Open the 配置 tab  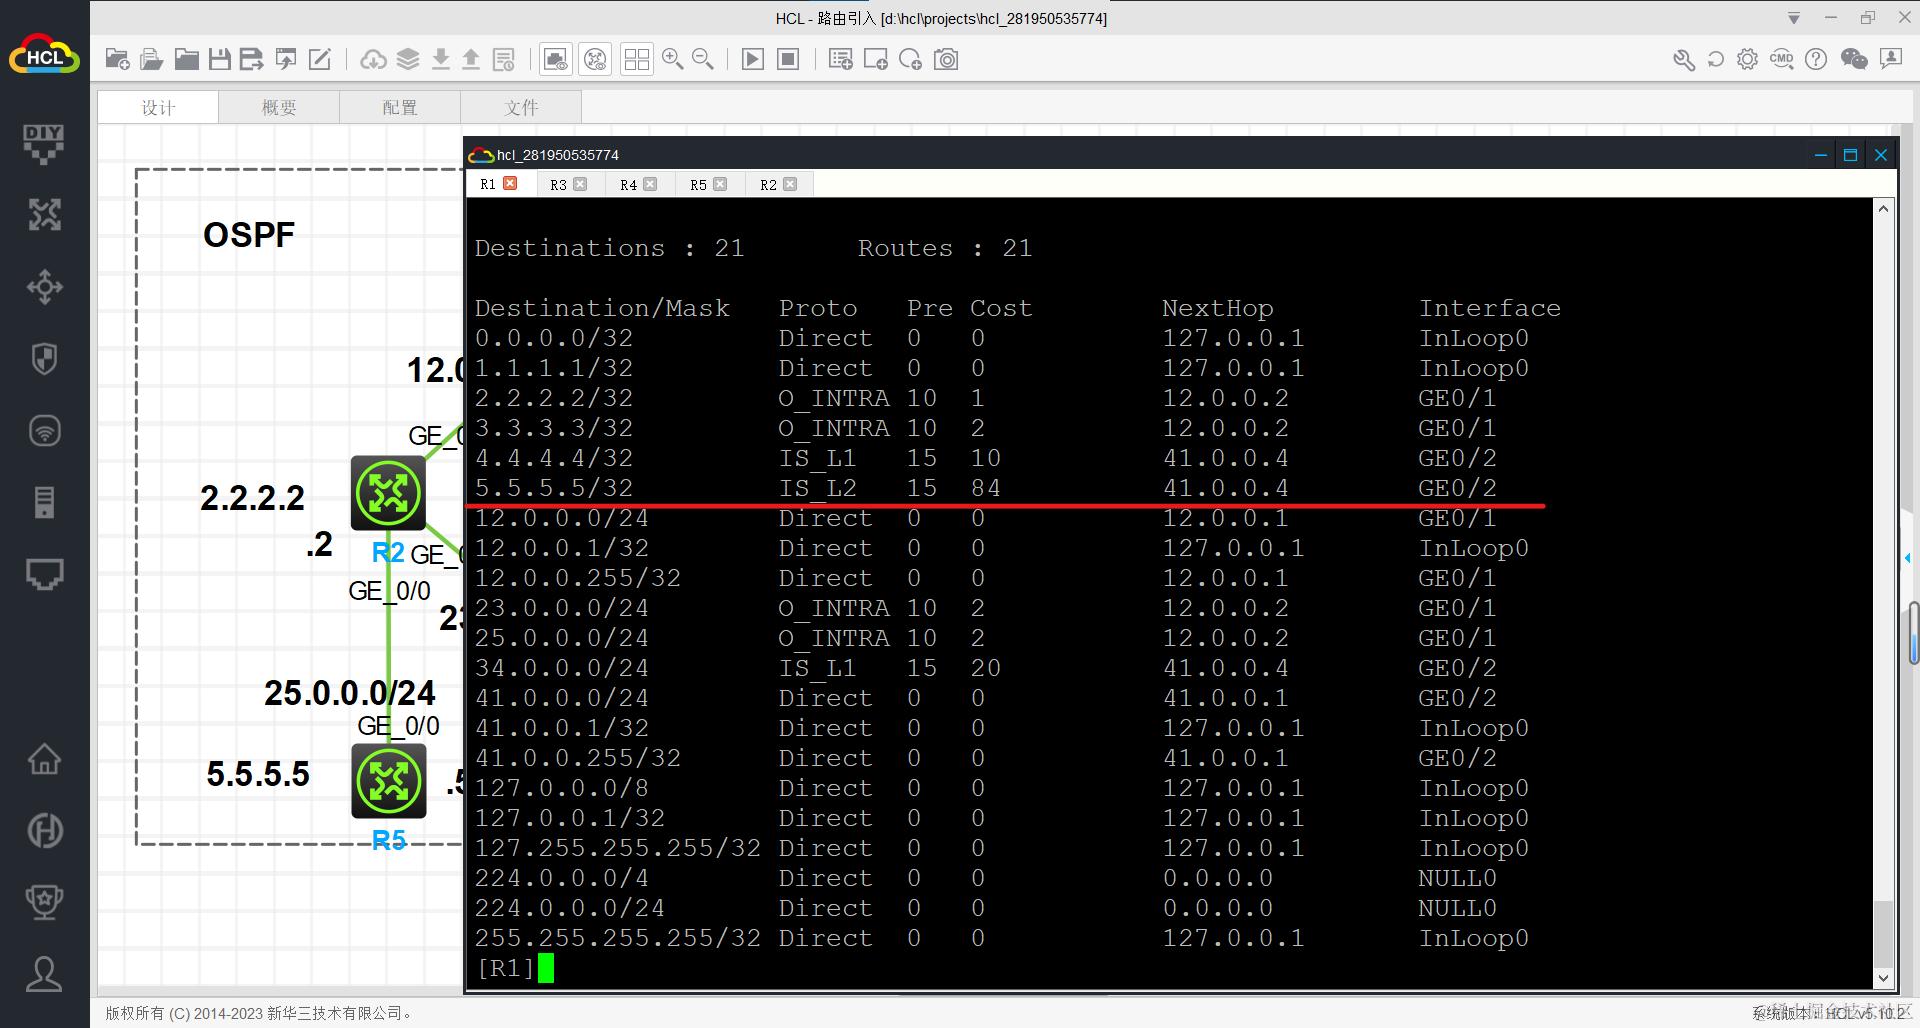coord(400,107)
